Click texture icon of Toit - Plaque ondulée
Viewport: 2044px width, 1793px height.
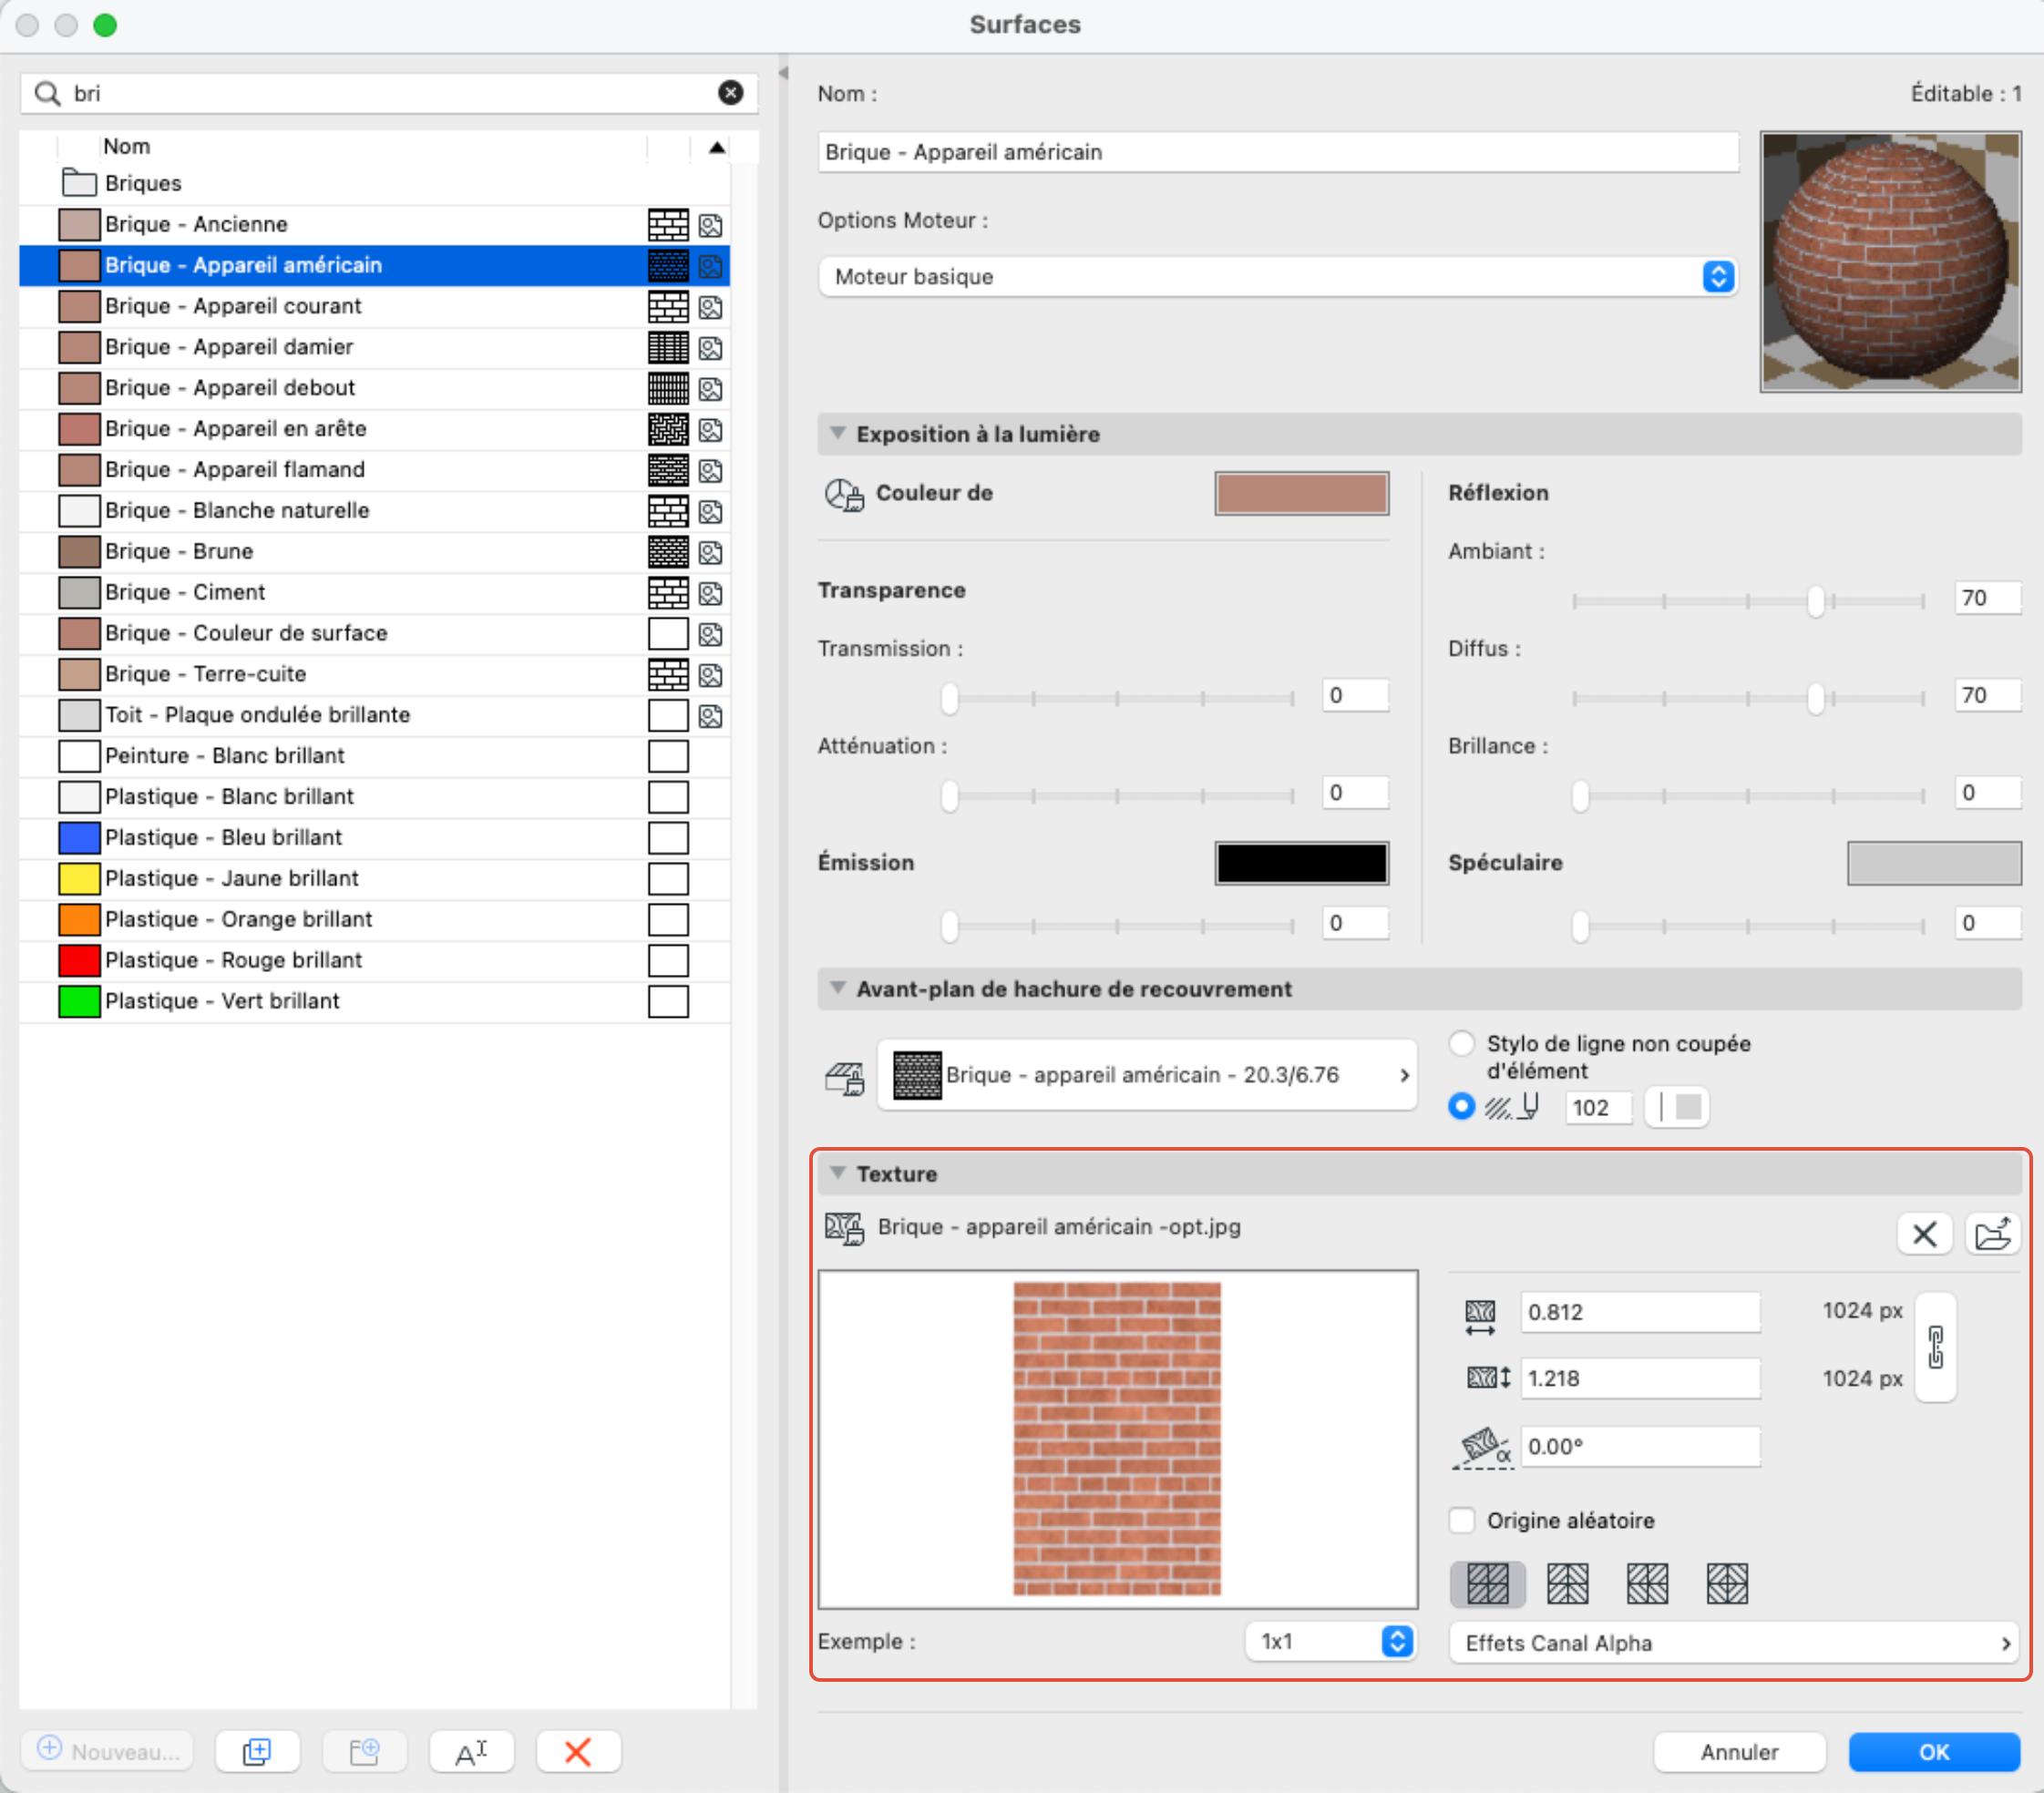pos(710,716)
